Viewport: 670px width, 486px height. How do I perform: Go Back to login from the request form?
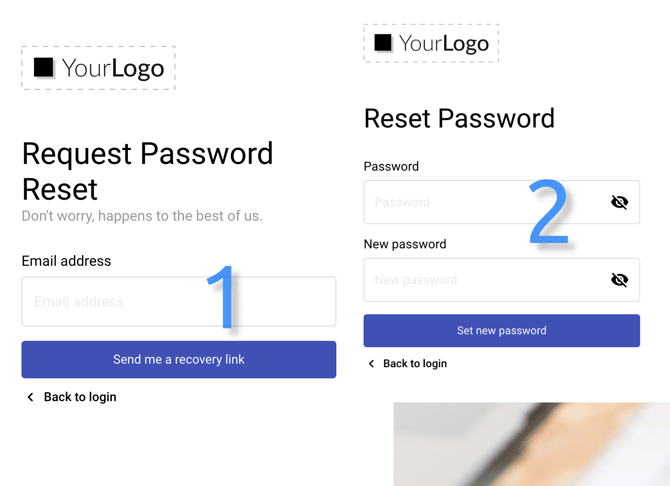(x=79, y=397)
